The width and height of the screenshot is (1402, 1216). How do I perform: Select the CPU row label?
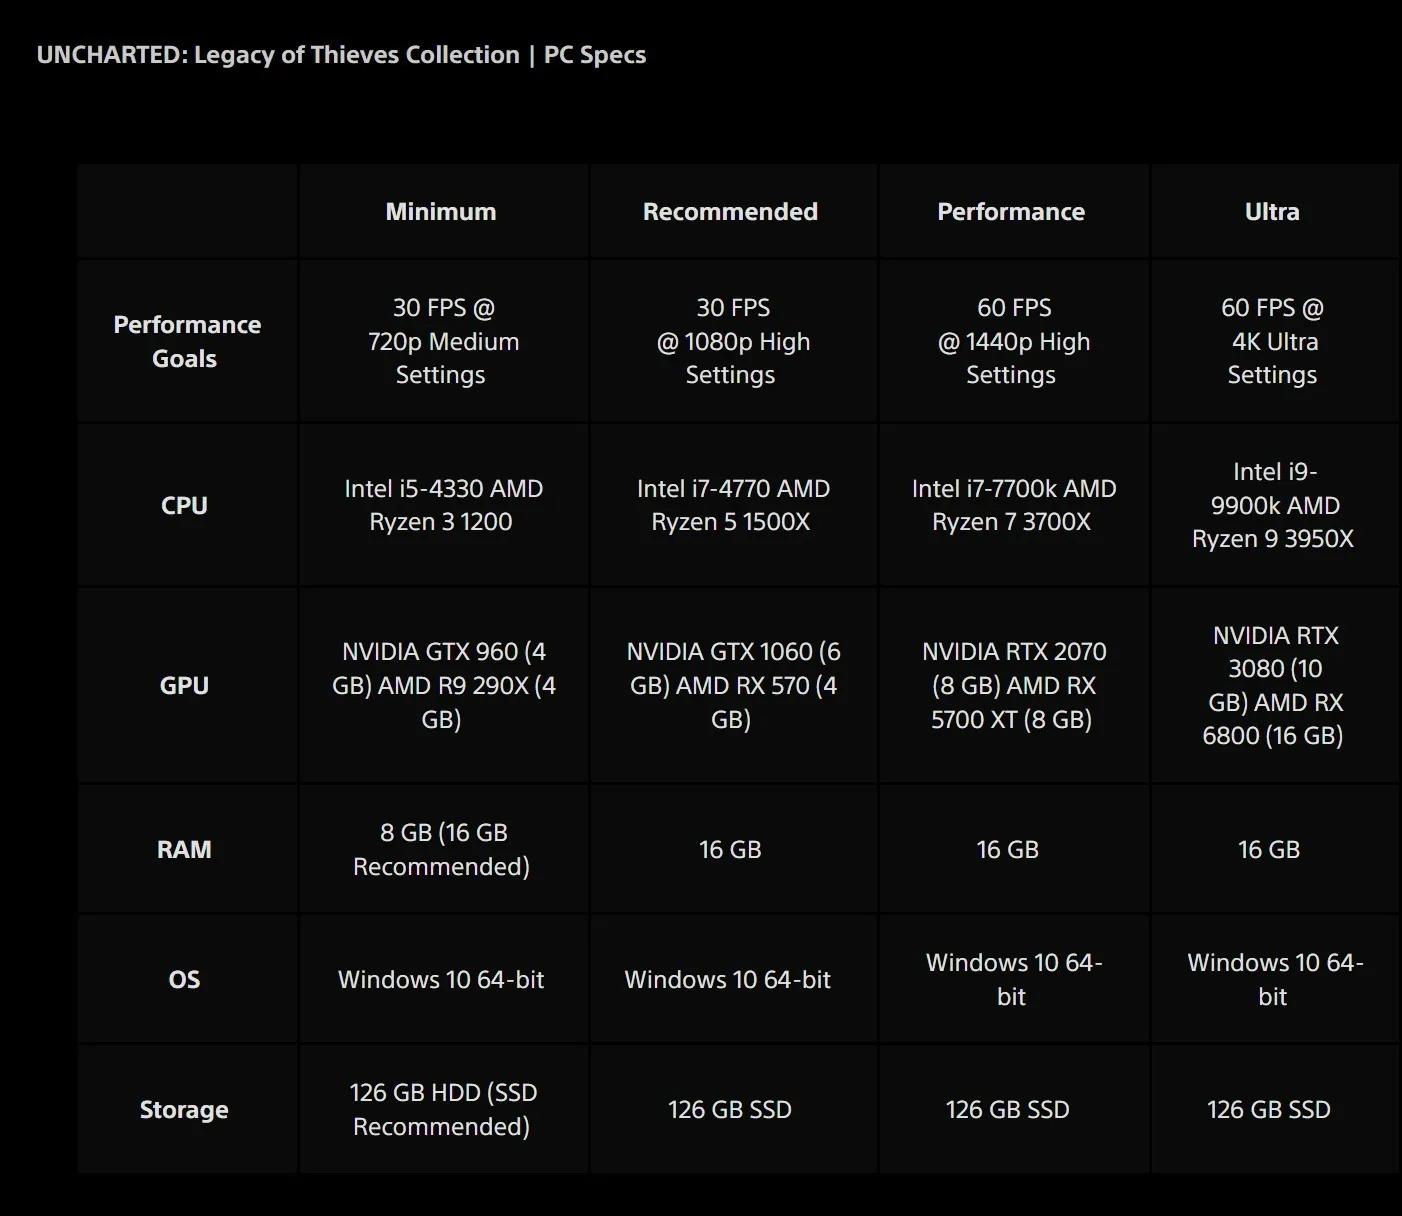pos(184,505)
